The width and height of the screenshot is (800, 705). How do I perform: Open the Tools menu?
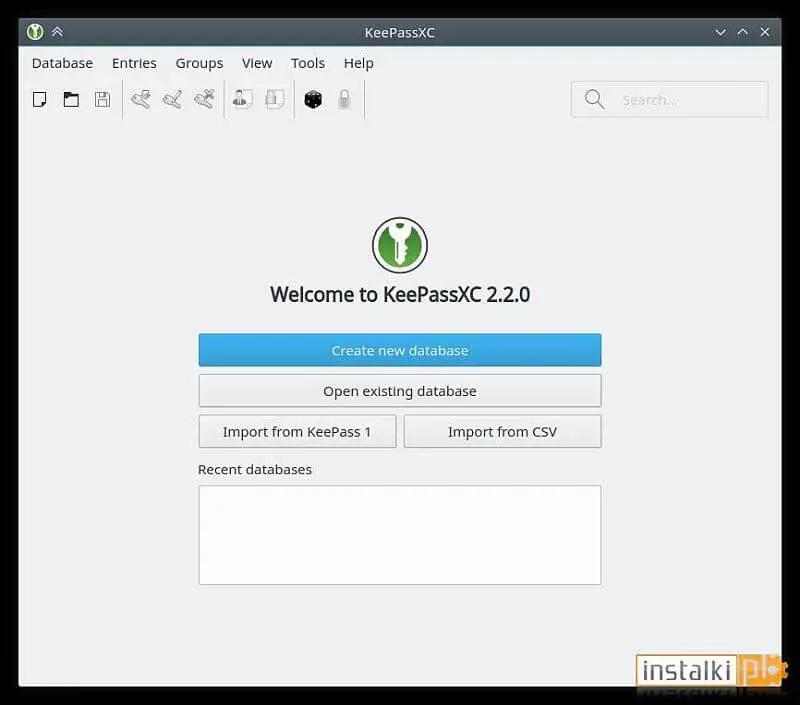pos(308,63)
